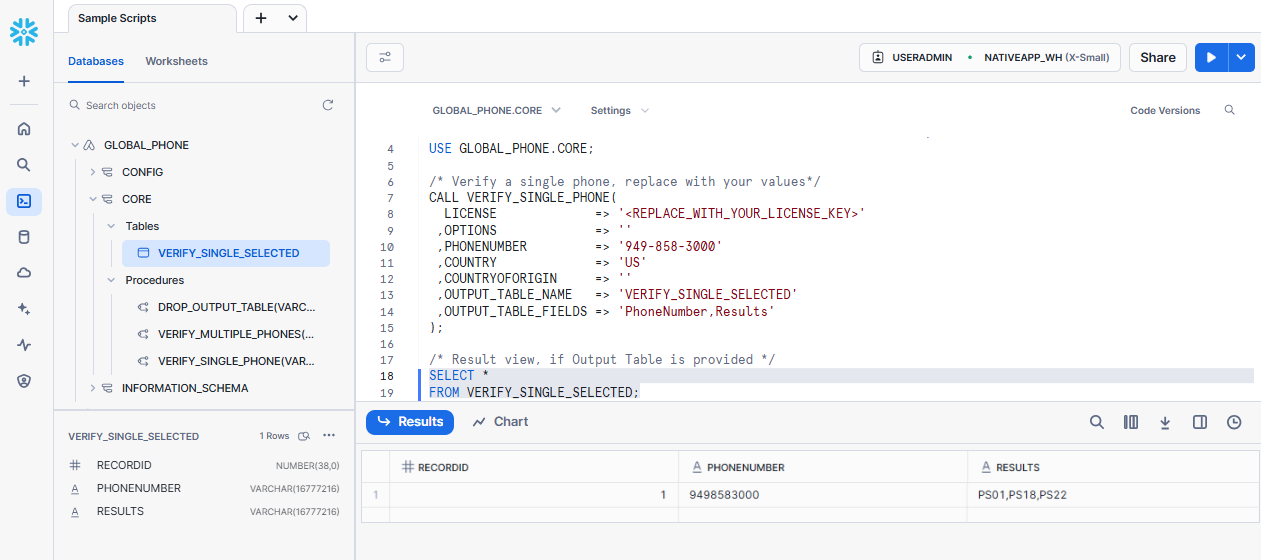The height and width of the screenshot is (560, 1261).
Task: Add a new tab with plus
Action: point(261,18)
